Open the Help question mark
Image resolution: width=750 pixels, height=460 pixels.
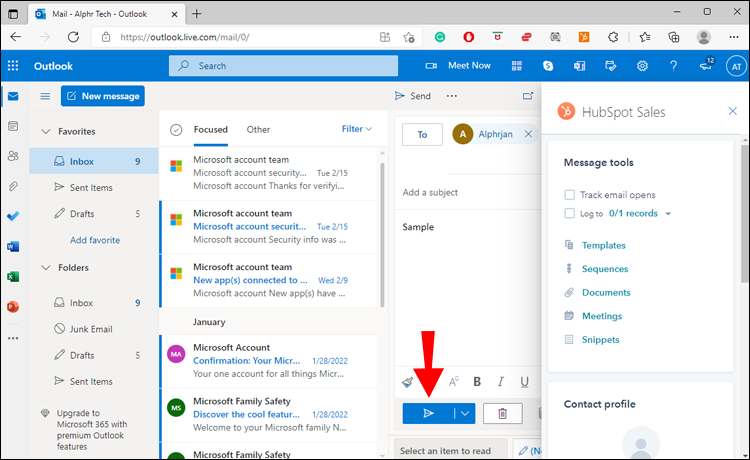[673, 66]
